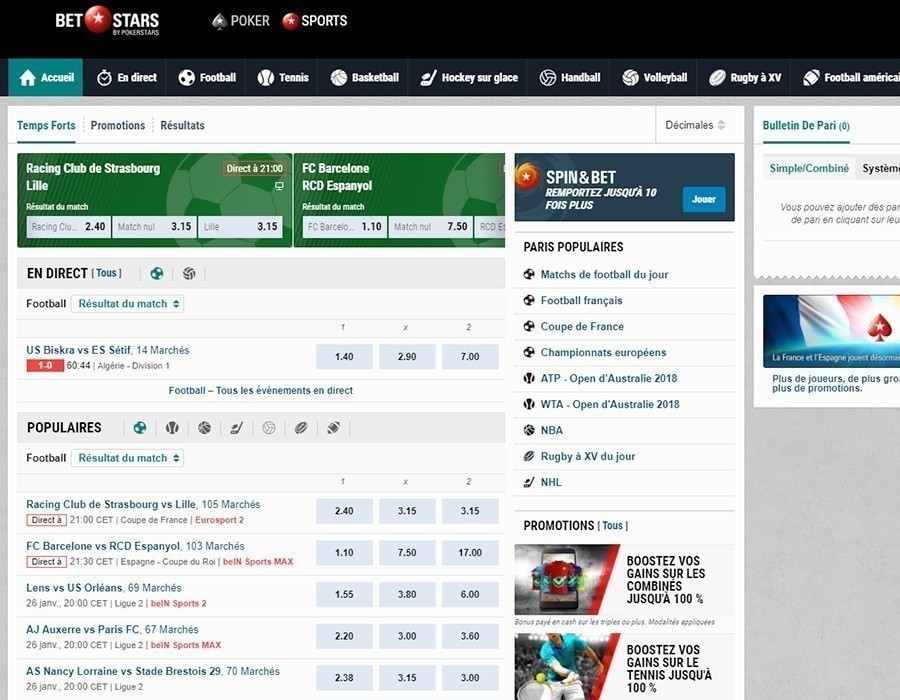Open Hockey sur glace menu
900x700 pixels.
pyautogui.click(x=469, y=77)
